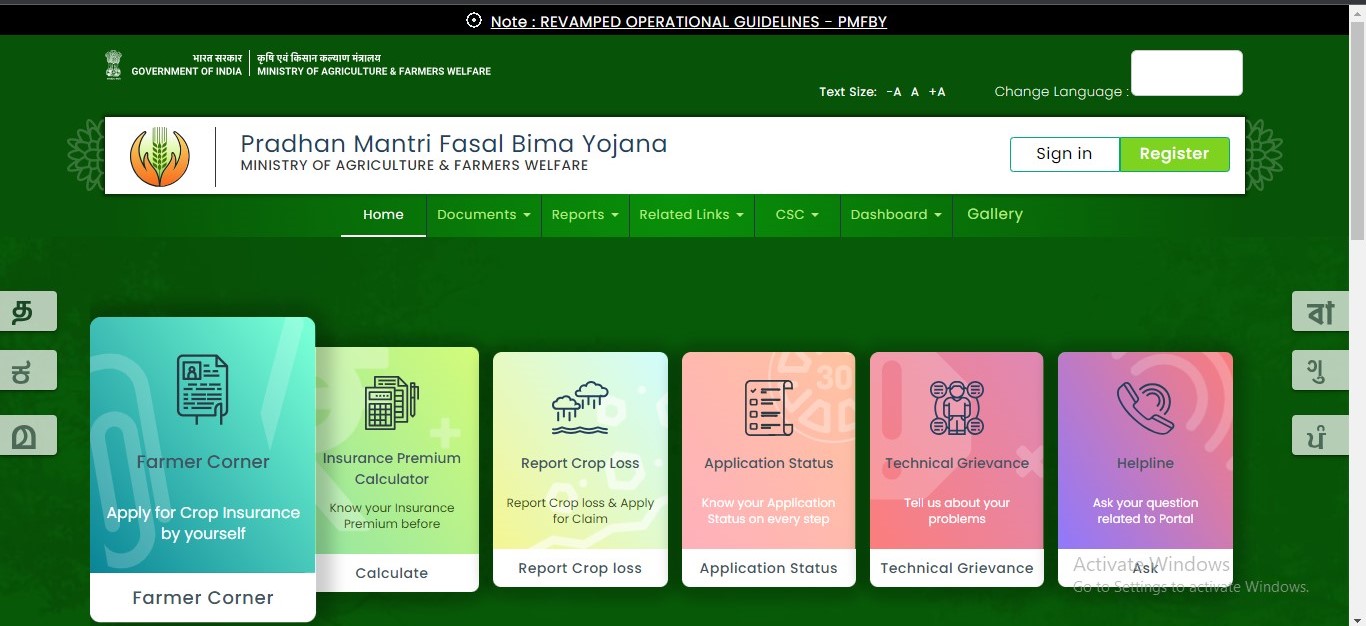1366x626 pixels.
Task: Click 'Pradhan Mantri Fasal Bima Yojana' title
Action: [x=454, y=144]
